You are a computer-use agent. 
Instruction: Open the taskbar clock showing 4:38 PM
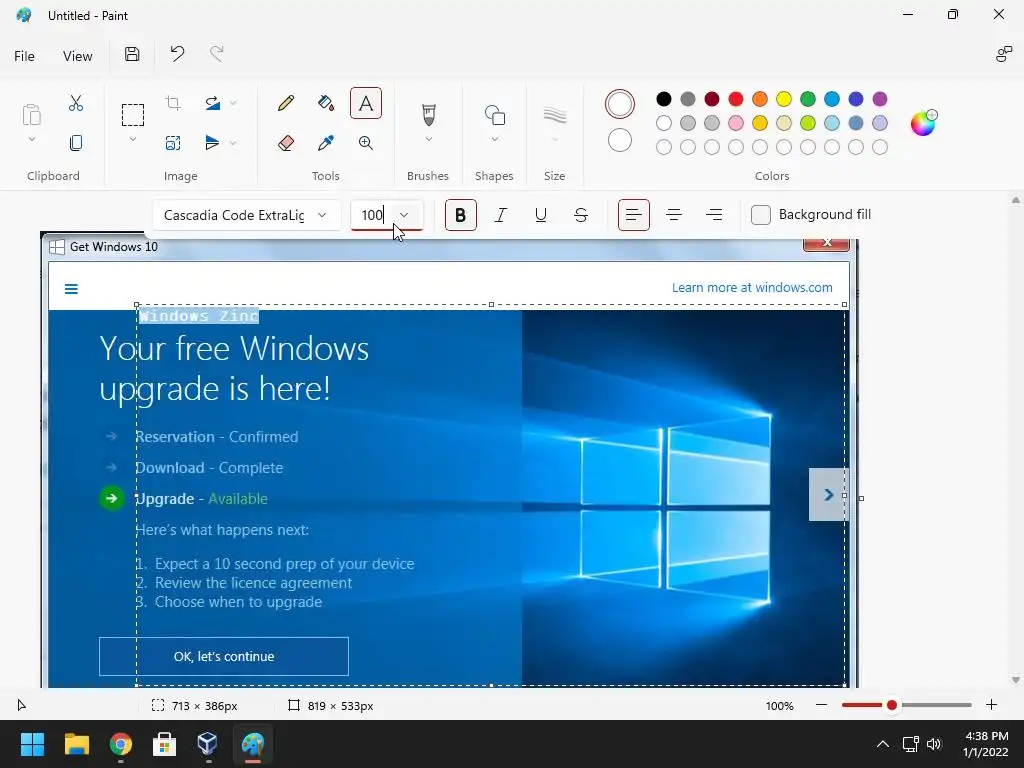986,743
